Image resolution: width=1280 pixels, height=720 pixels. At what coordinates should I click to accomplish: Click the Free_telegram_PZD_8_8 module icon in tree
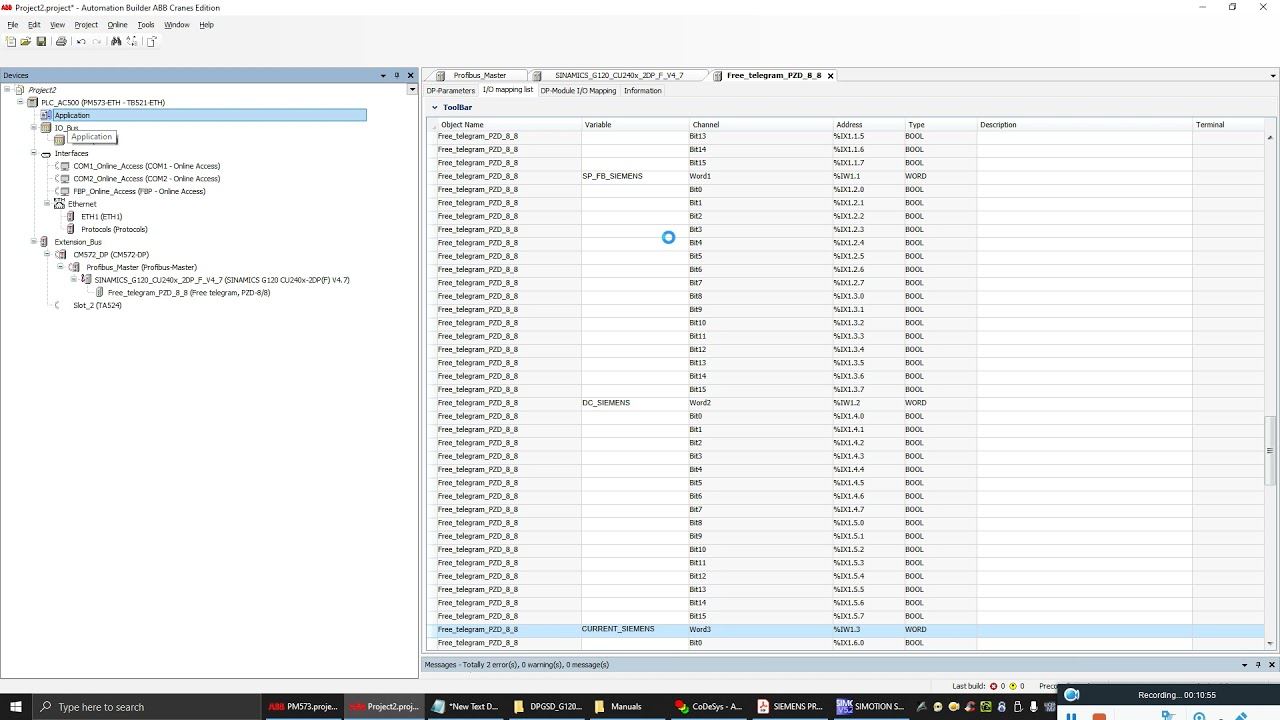(100, 292)
